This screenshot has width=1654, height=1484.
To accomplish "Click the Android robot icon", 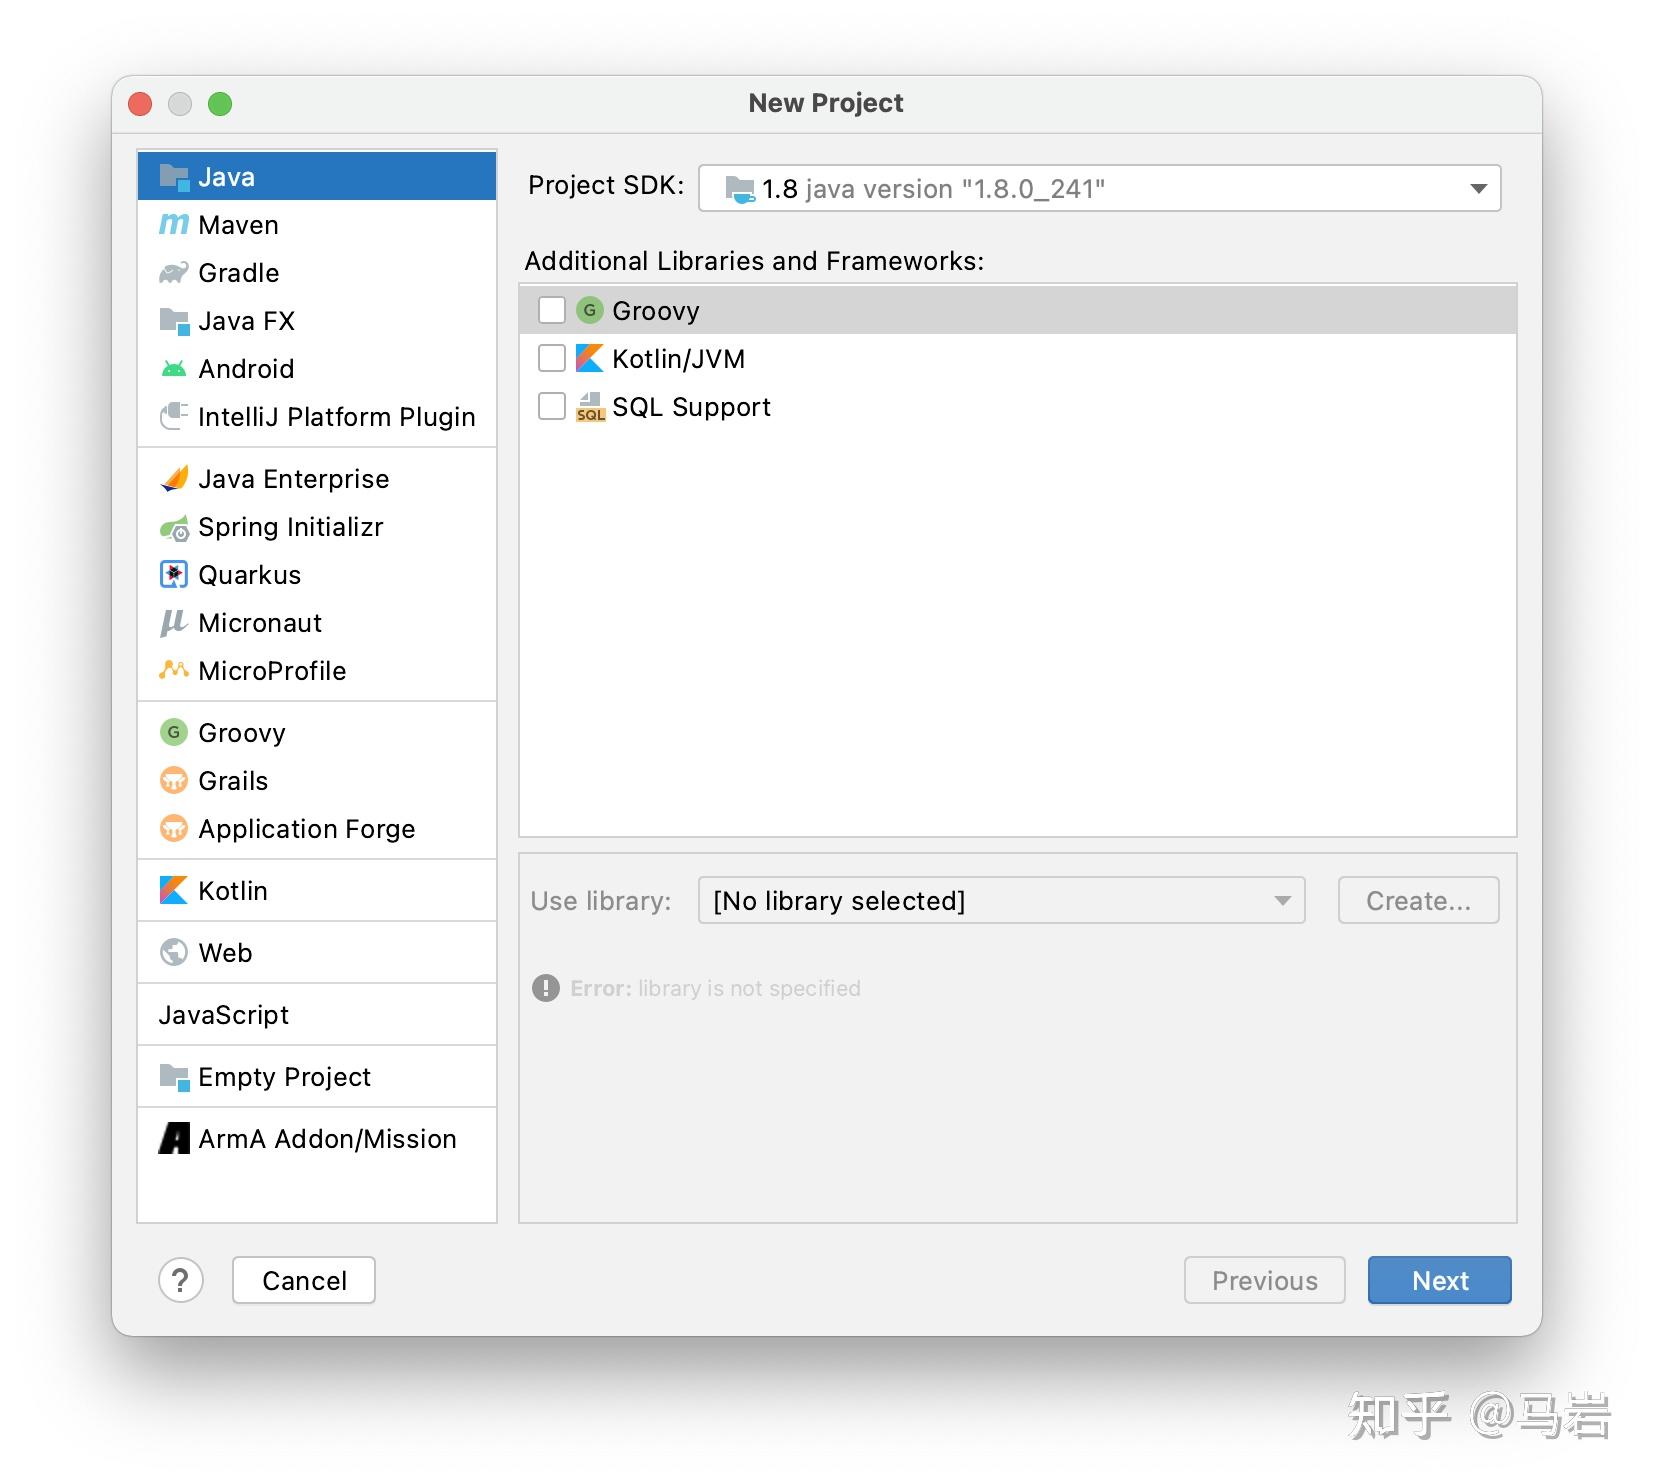I will [173, 368].
